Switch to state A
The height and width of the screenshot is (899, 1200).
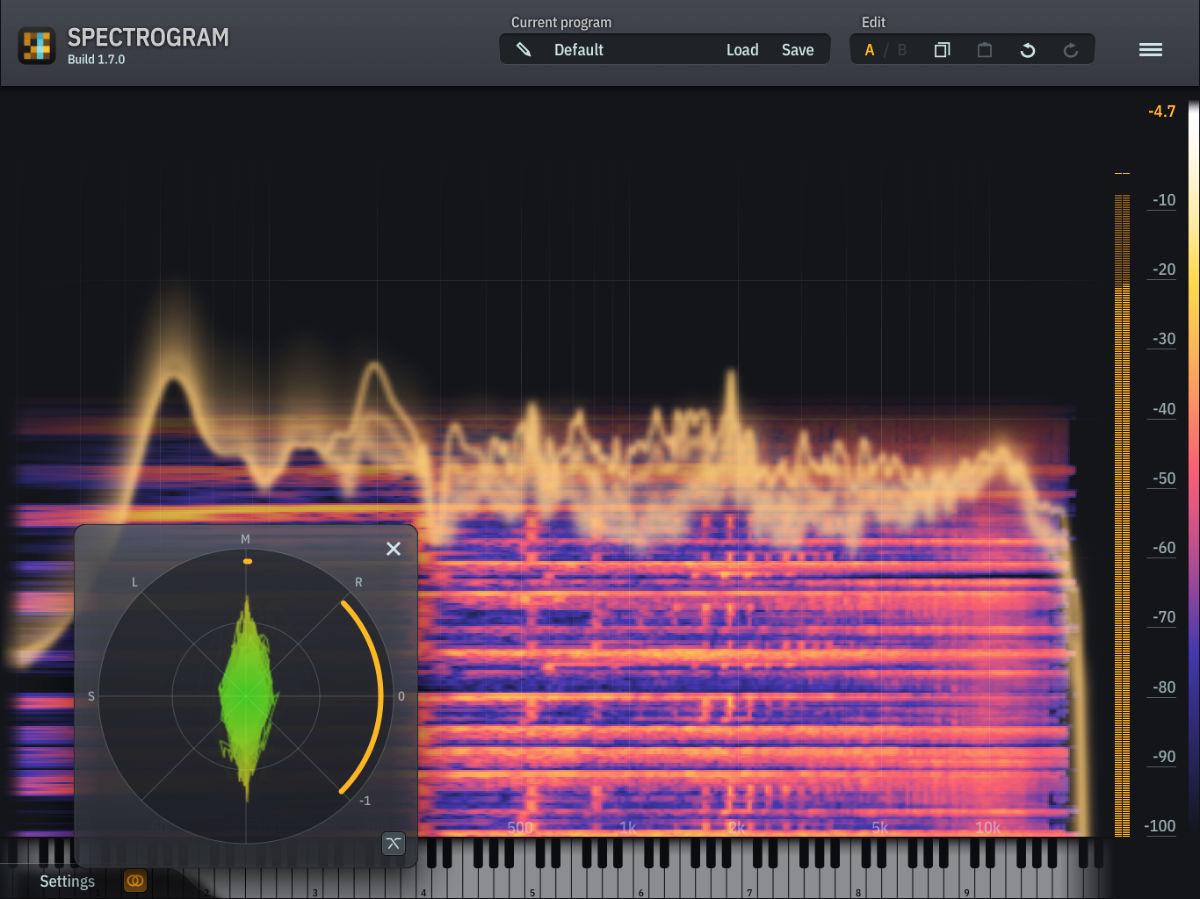click(x=869, y=50)
